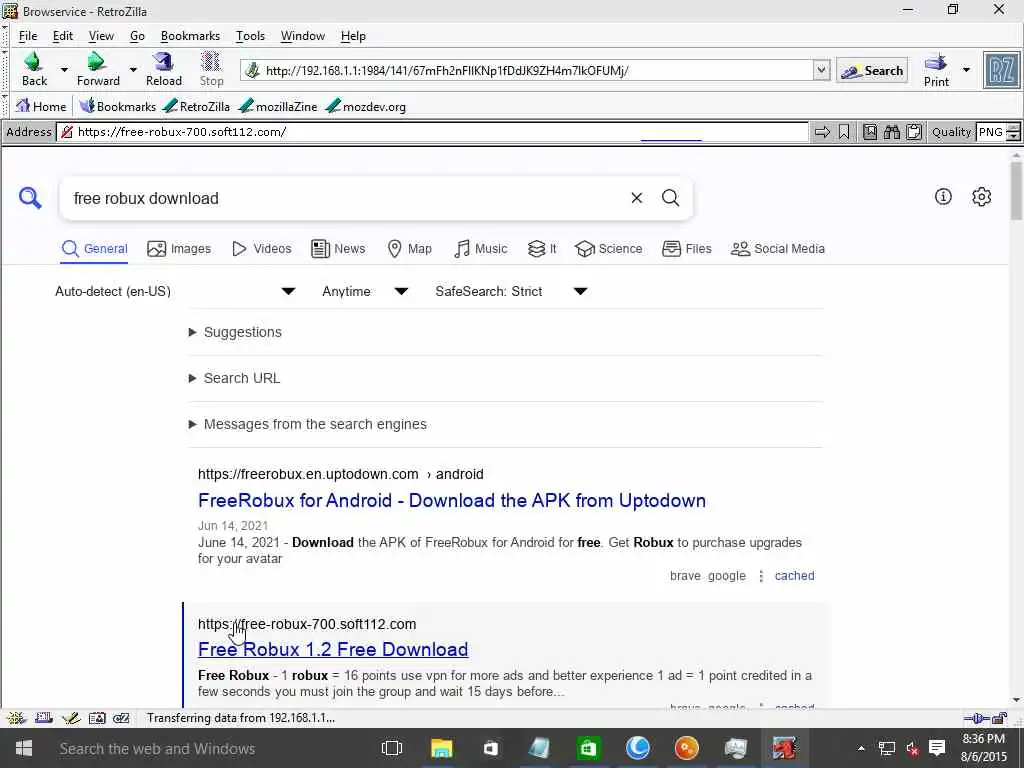Viewport: 1024px width, 768px height.
Task: Switch to the Music tab
Action: (481, 249)
